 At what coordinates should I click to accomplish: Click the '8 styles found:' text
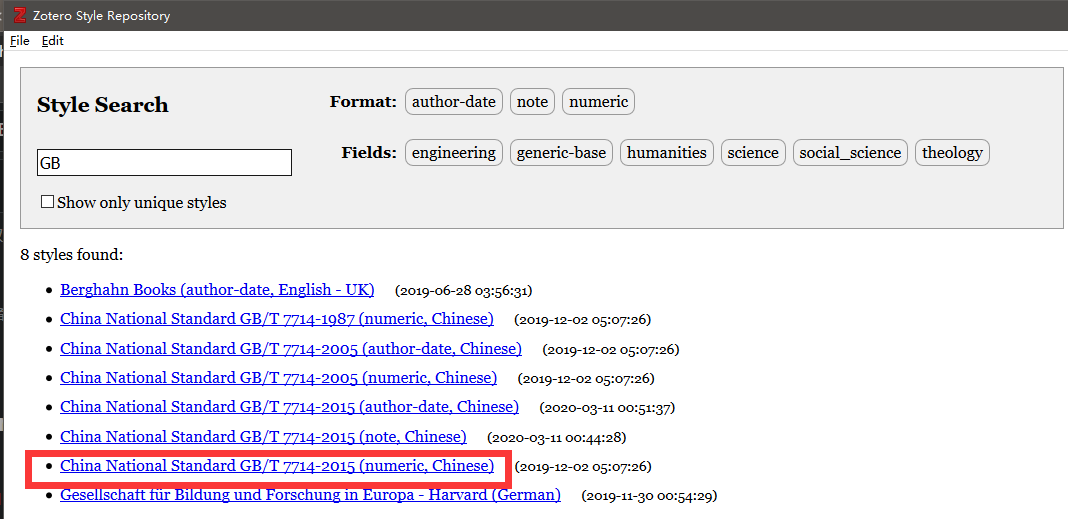(72, 255)
